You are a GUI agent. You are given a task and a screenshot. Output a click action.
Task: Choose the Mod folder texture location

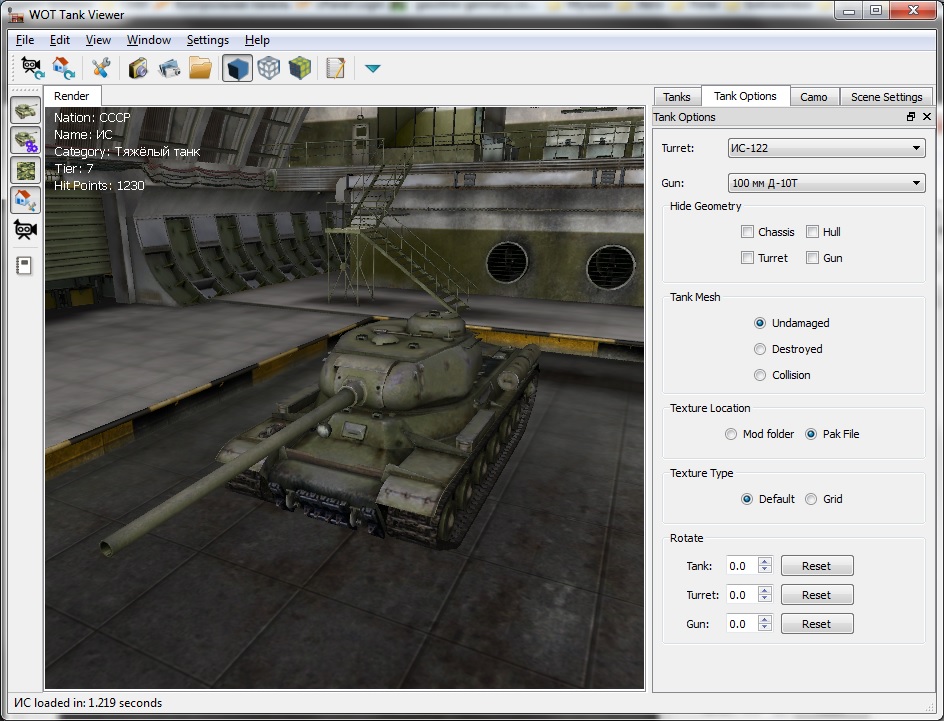point(731,434)
